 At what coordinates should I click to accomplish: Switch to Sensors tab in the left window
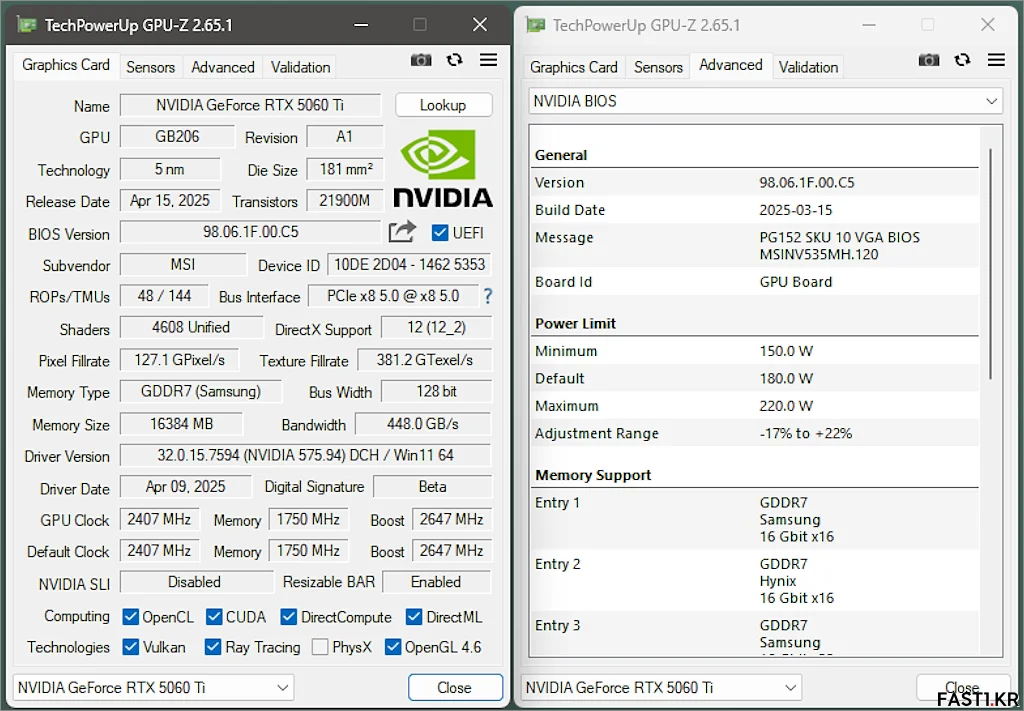pos(150,67)
